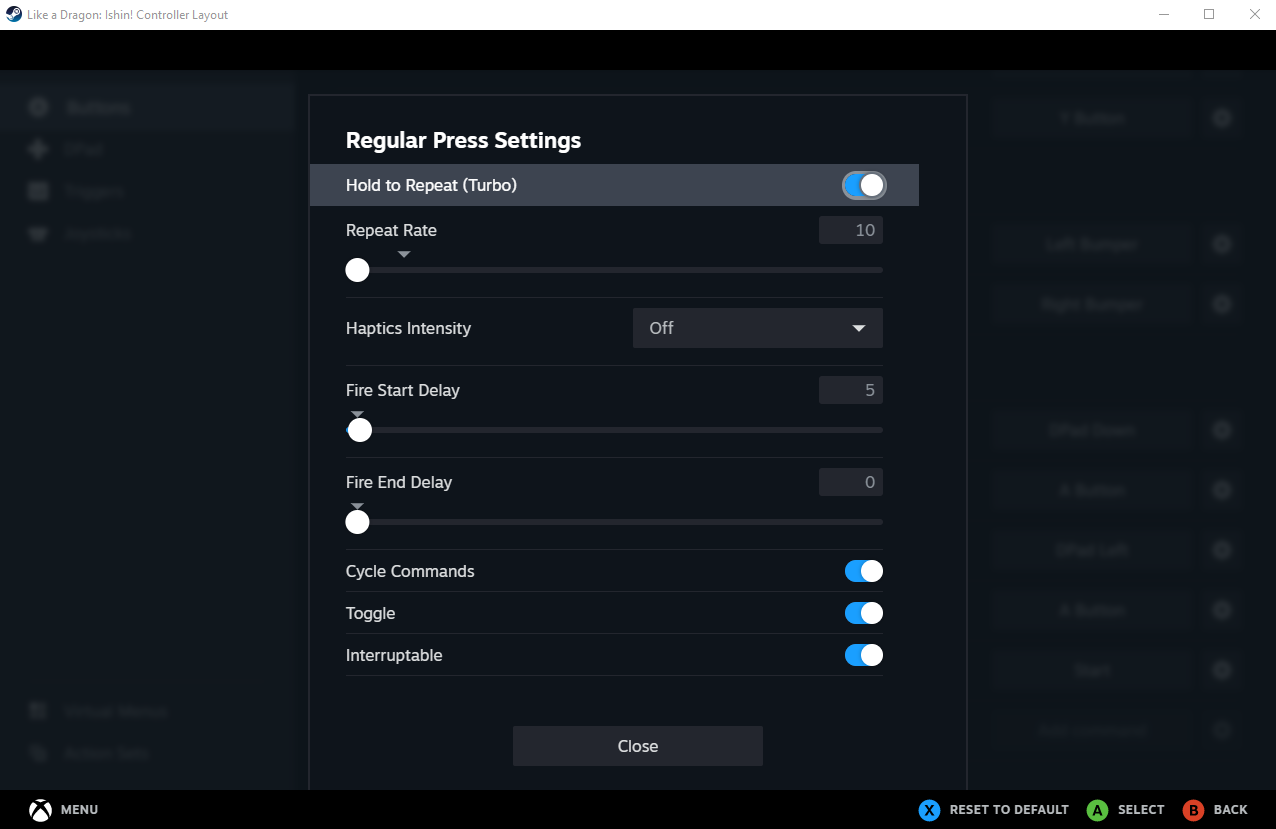1276x829 pixels.
Task: Click the Steam logo in the title bar
Action: 14,15
